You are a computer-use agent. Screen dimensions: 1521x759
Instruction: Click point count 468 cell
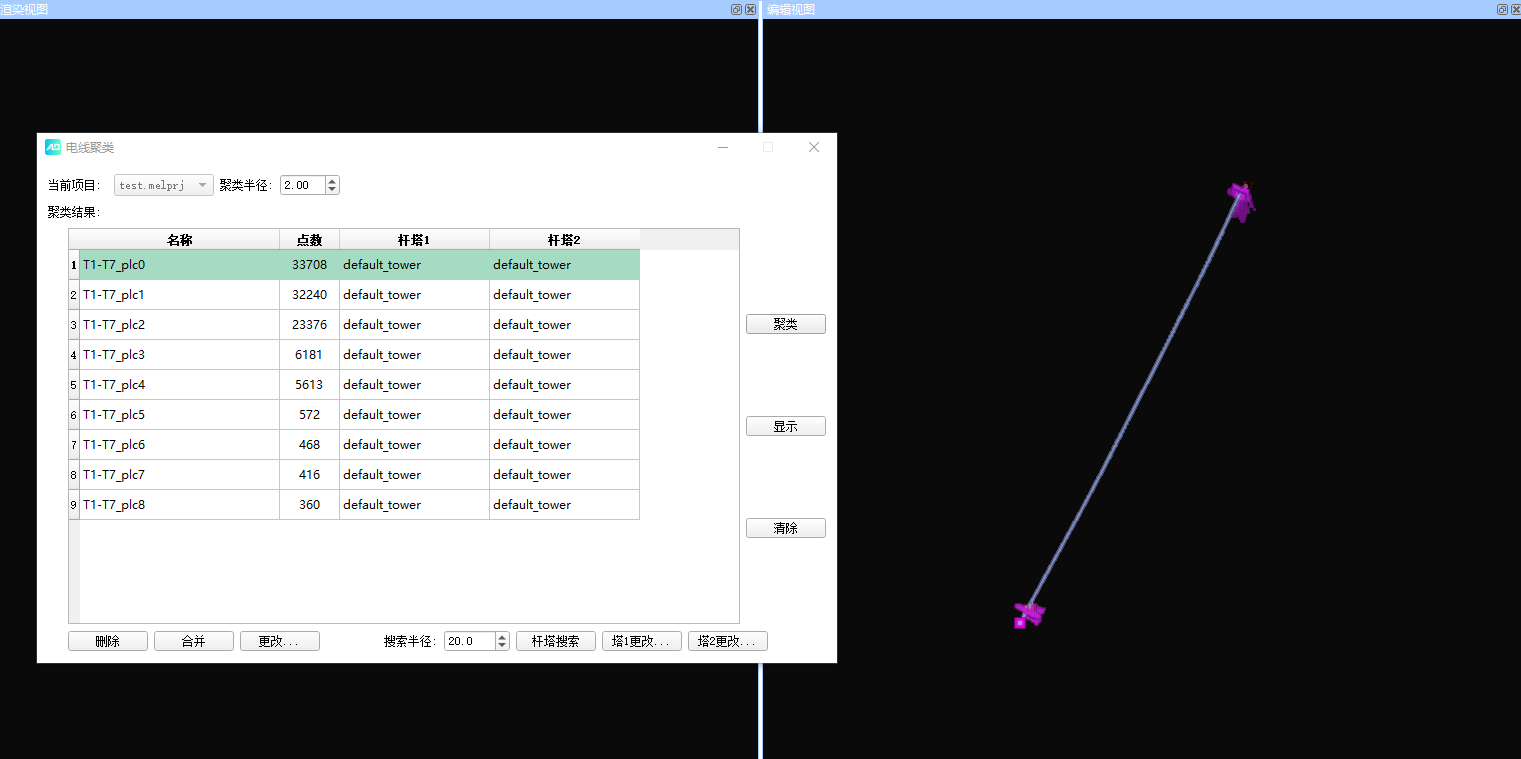310,445
